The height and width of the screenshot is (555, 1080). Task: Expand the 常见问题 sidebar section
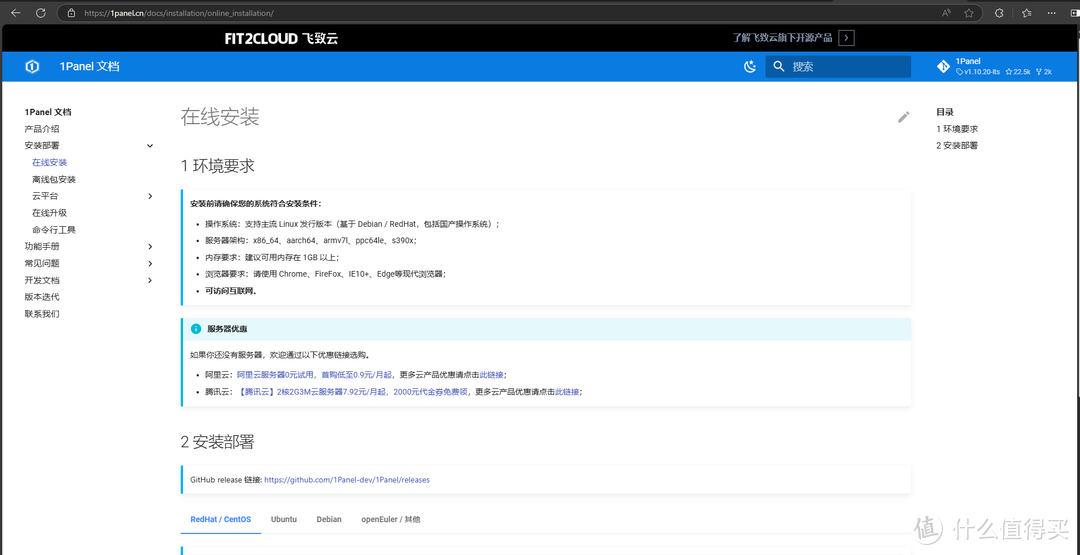pos(150,264)
